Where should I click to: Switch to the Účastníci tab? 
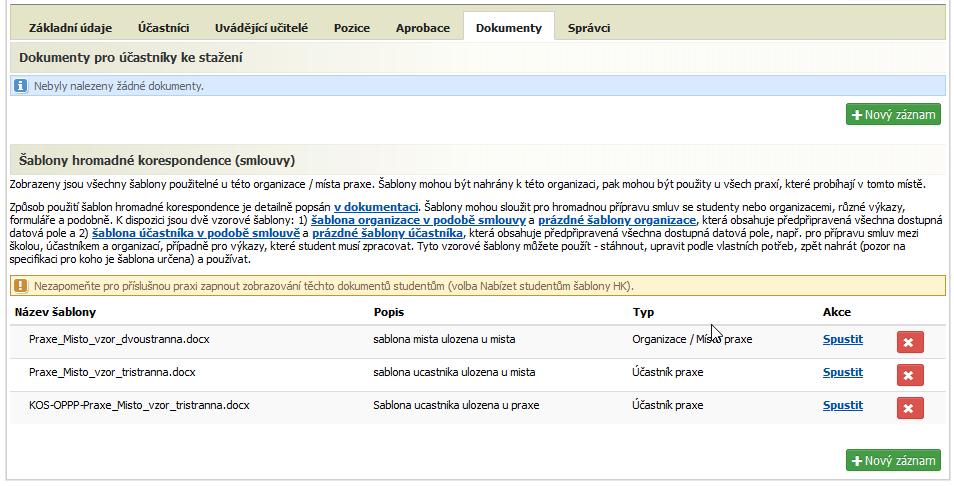click(x=164, y=28)
